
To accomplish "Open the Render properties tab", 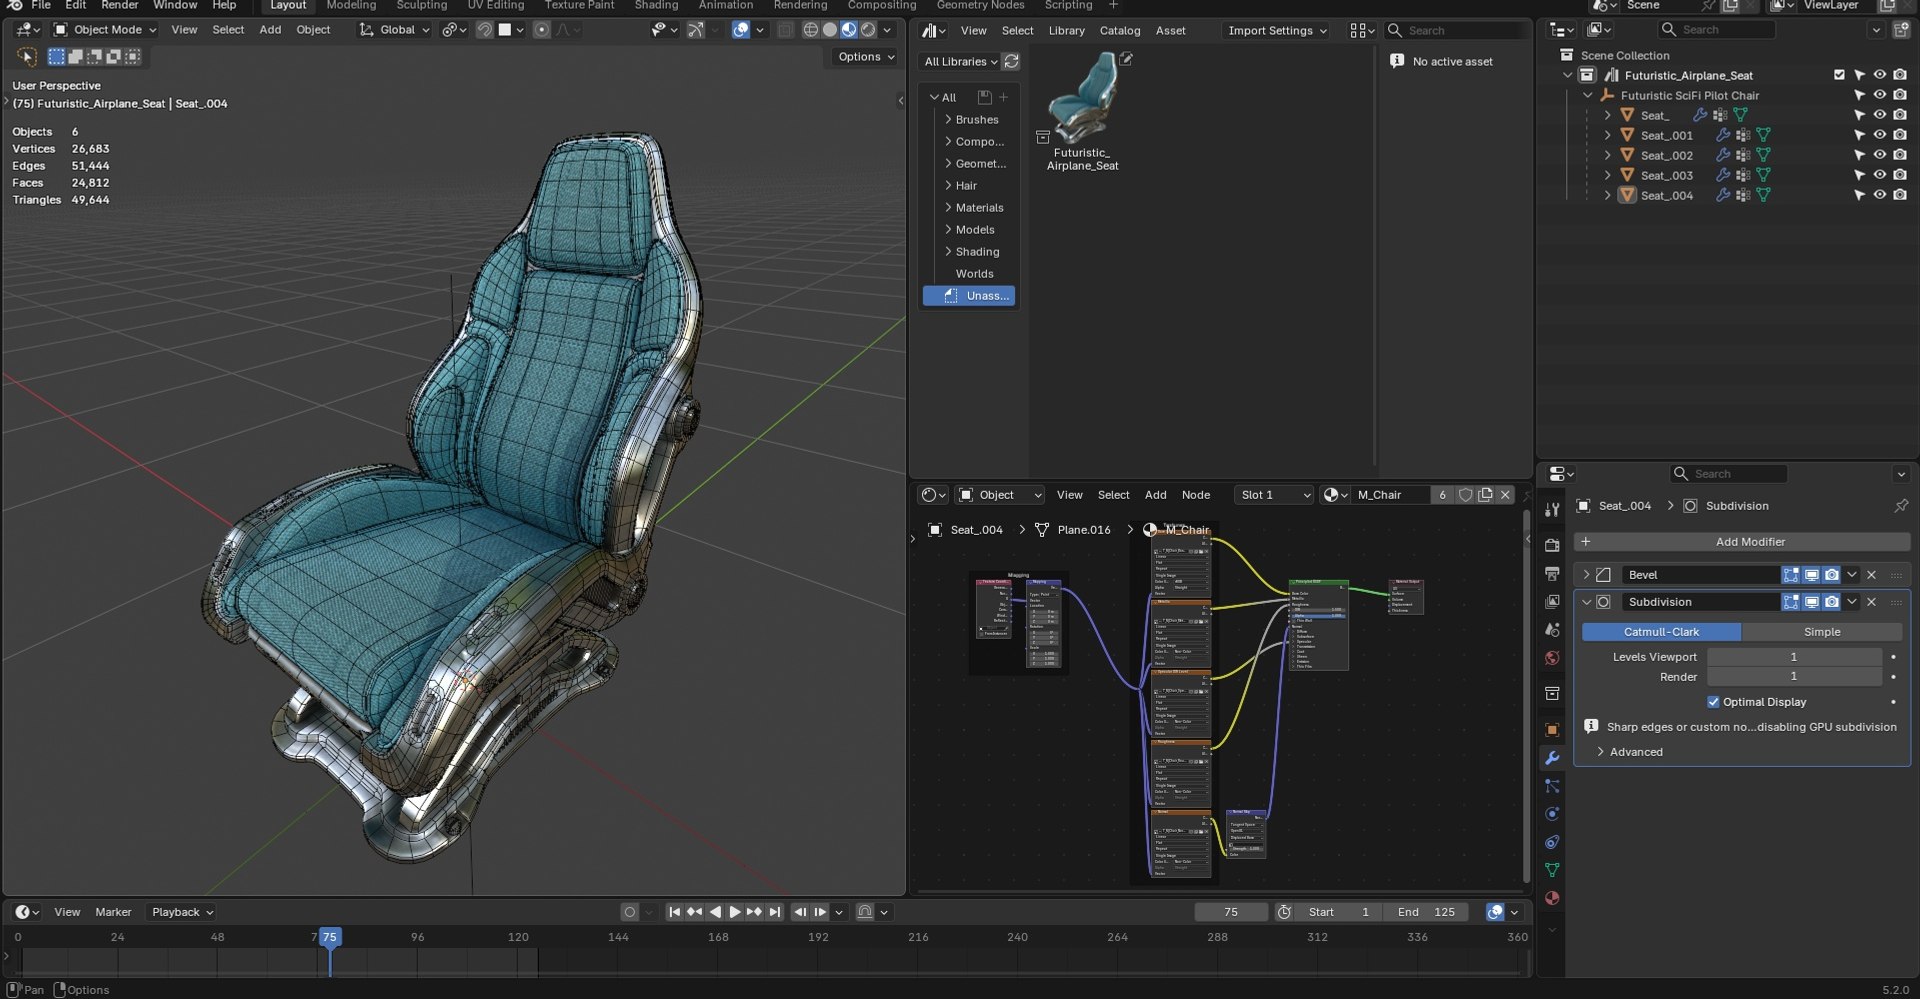I will (1552, 545).
